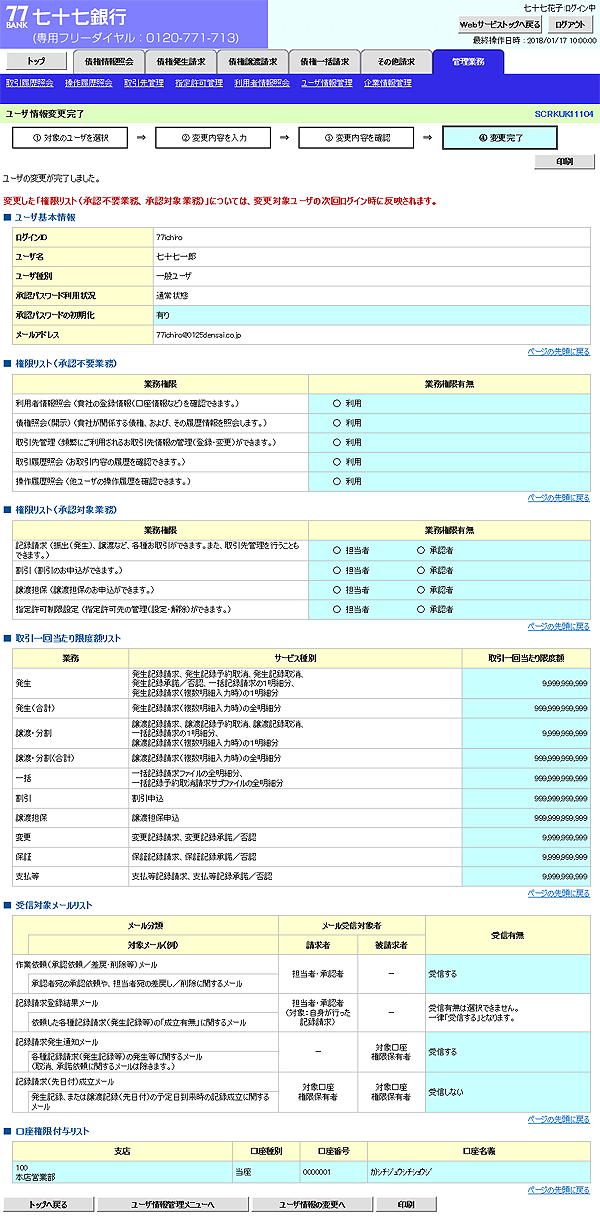Open the トップ tab
Screen dimensions: 600x1218
(35, 62)
